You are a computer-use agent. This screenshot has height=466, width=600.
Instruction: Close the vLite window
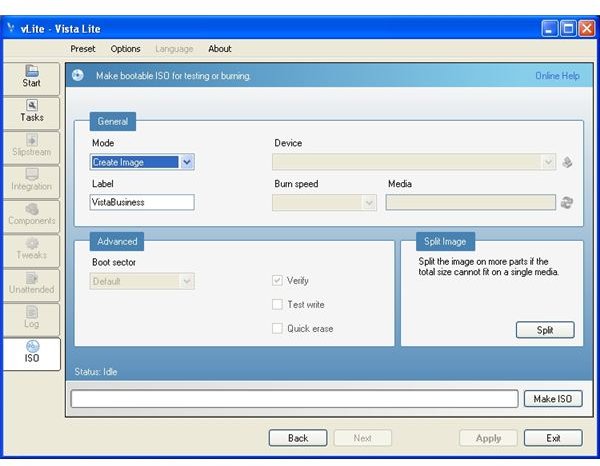pyautogui.click(x=586, y=28)
